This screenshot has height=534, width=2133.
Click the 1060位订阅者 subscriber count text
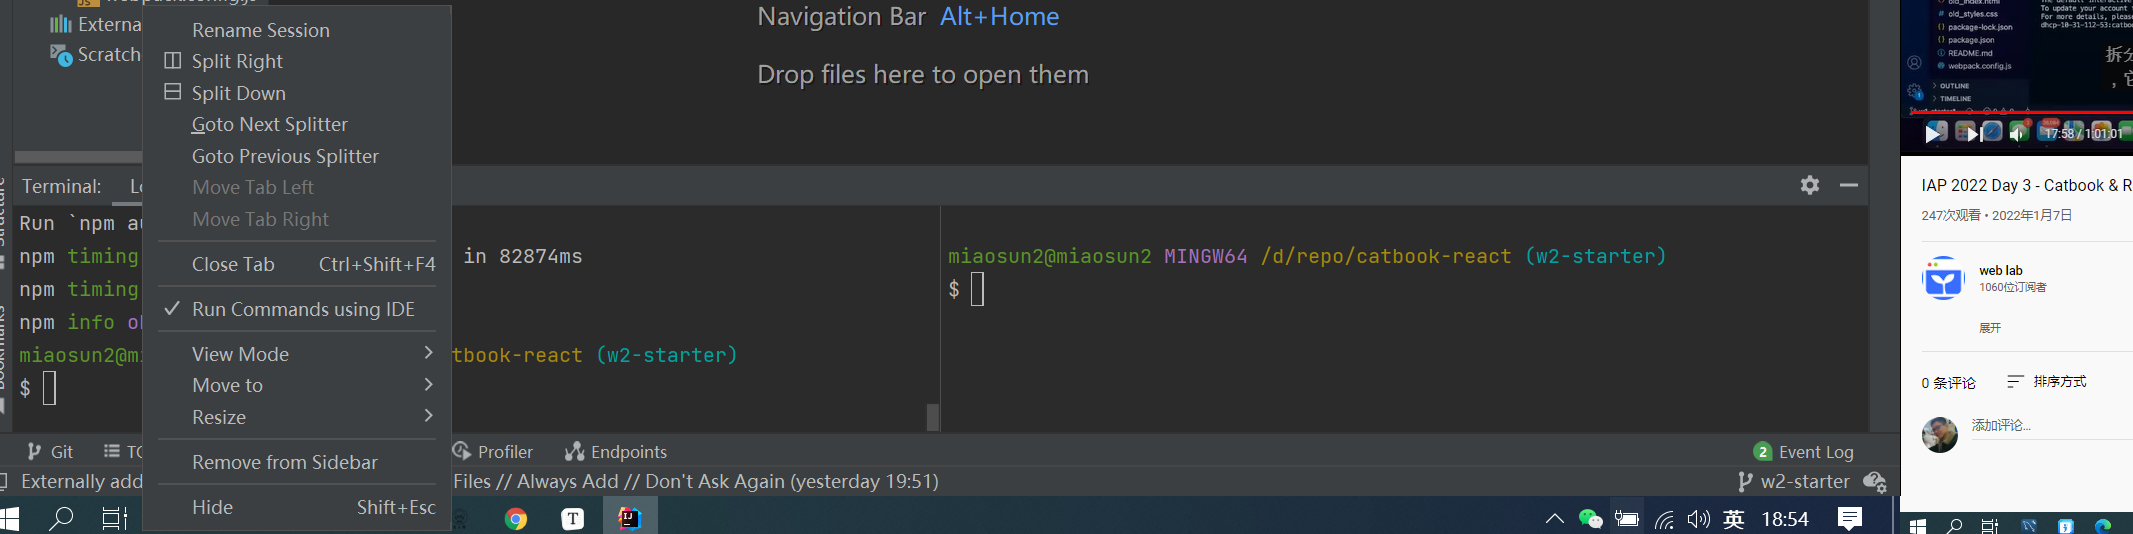click(2012, 287)
